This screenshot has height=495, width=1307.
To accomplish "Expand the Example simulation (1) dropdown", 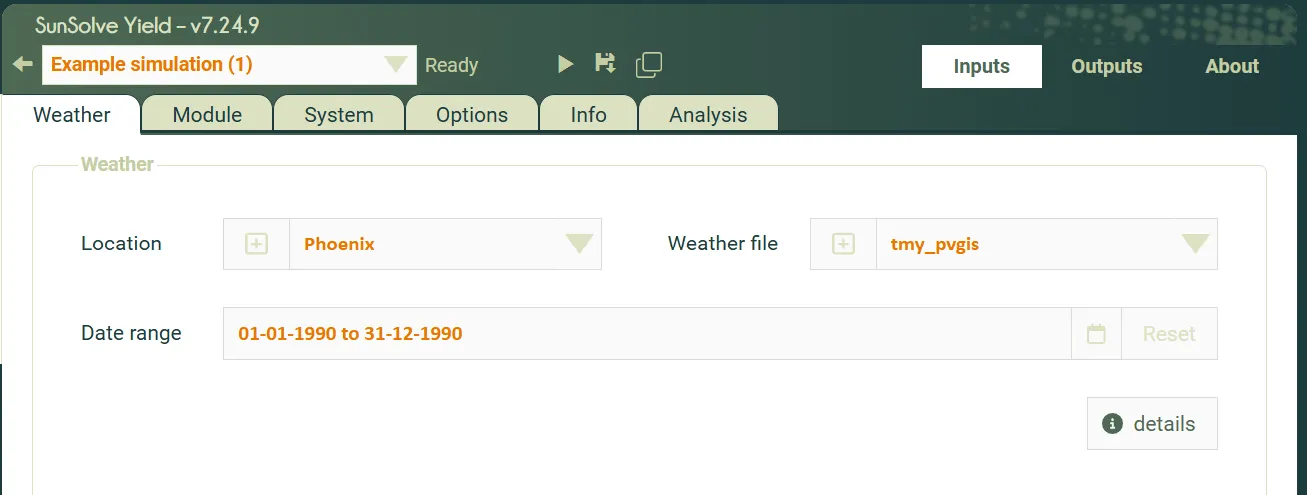I will (x=397, y=65).
